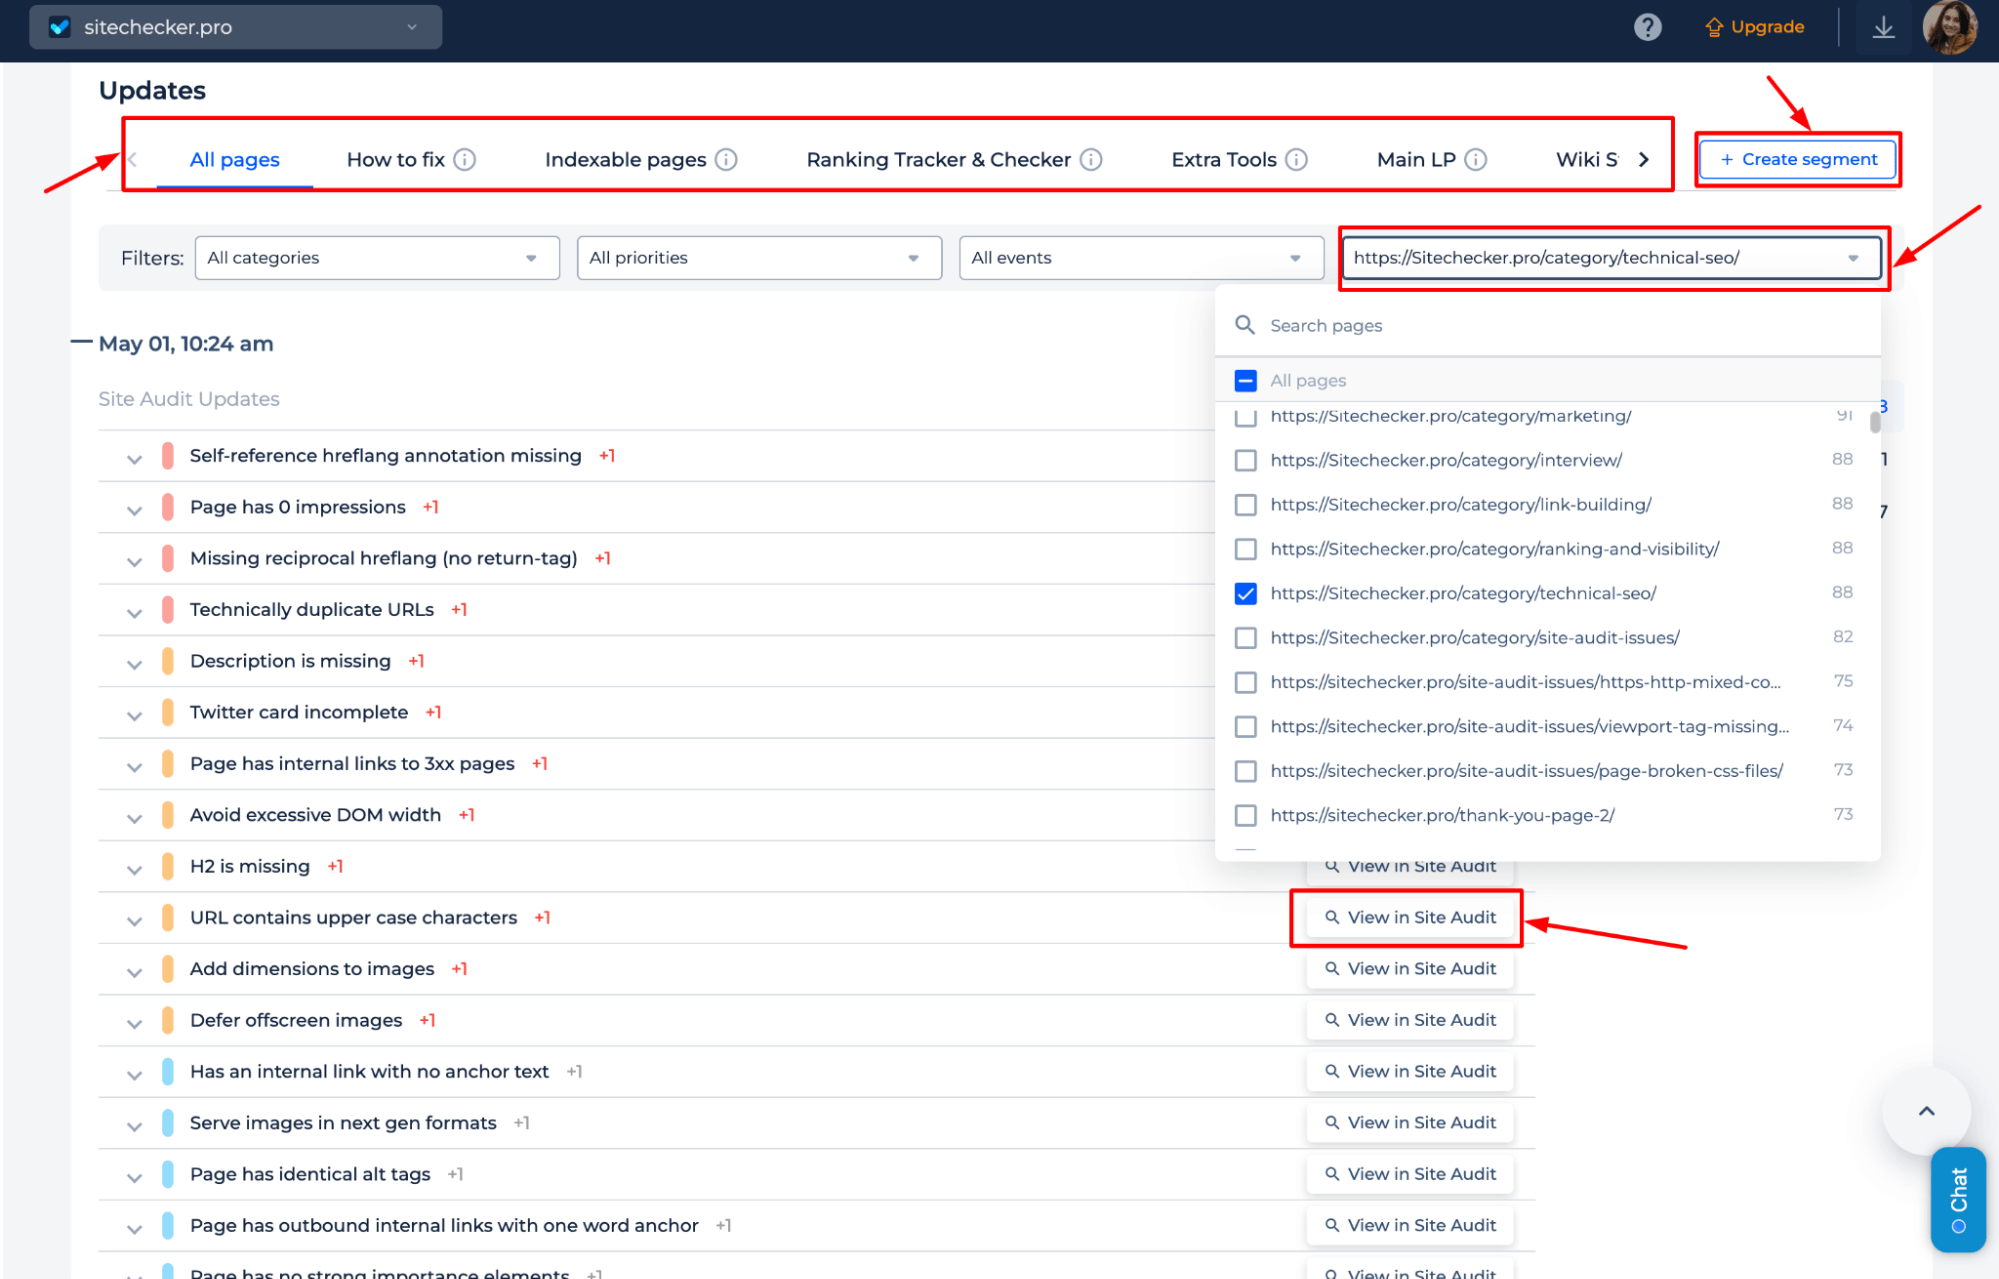
Task: Click info icon next to How to fix
Action: pos(465,160)
